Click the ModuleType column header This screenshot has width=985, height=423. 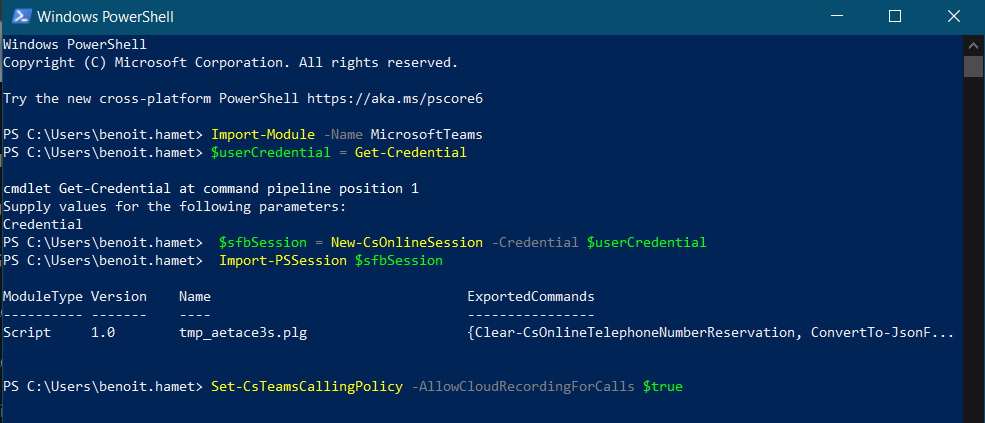[x=42, y=297]
